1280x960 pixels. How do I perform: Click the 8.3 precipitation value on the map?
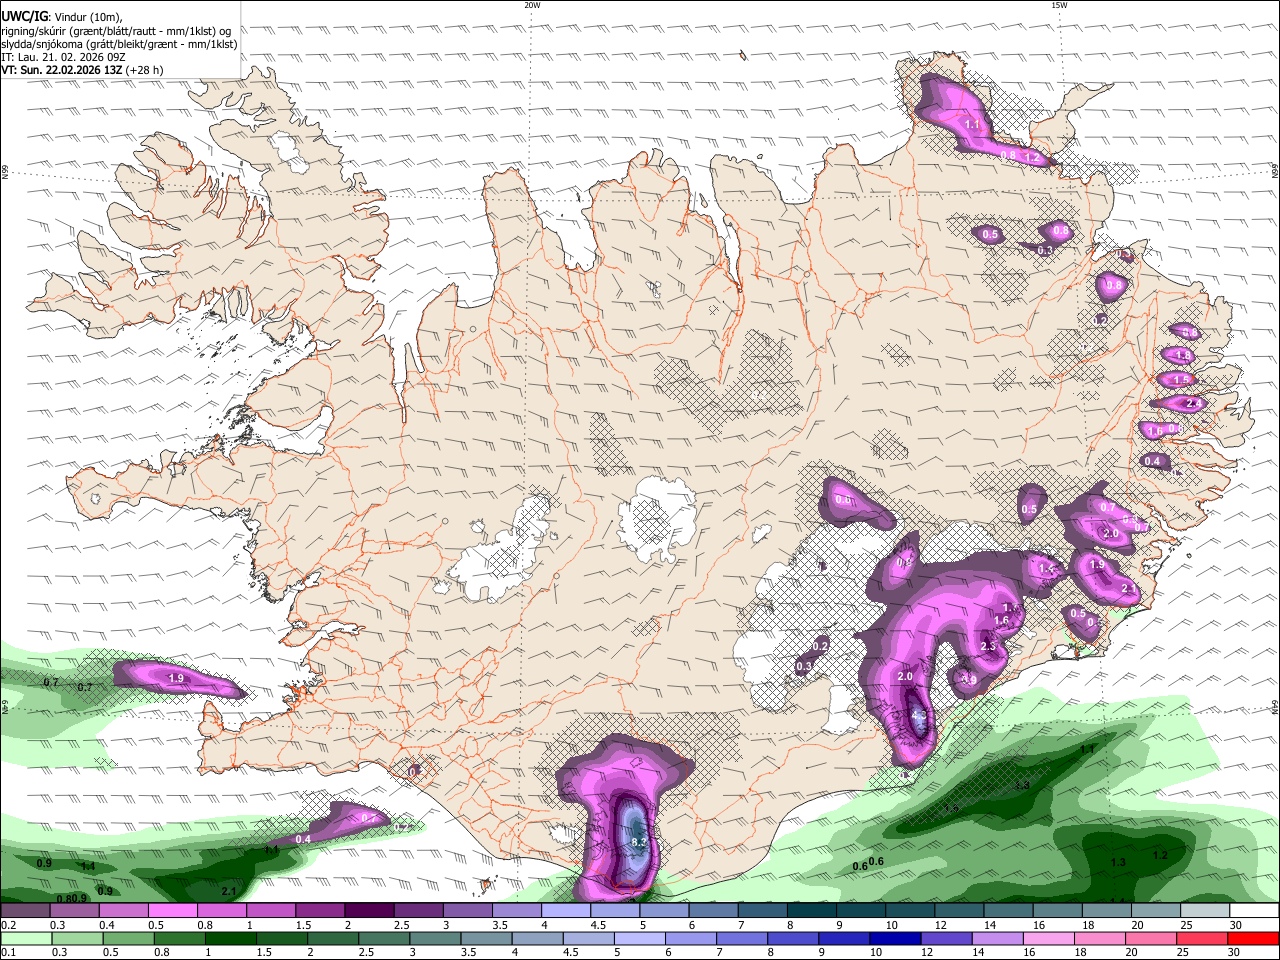[640, 843]
